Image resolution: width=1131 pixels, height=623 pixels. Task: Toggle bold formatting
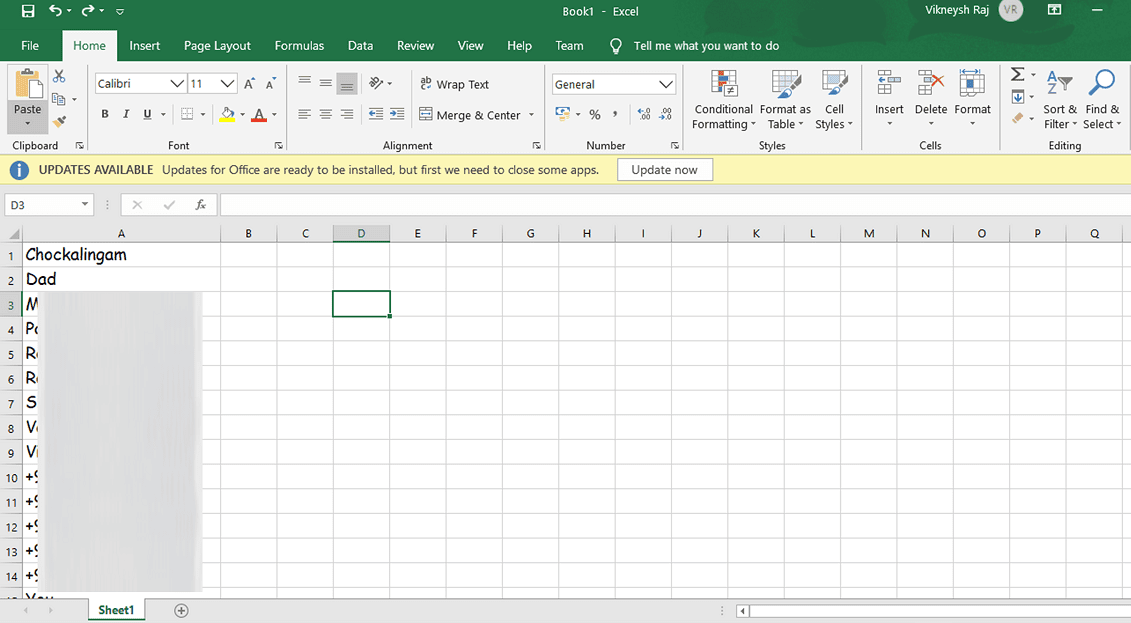point(105,114)
